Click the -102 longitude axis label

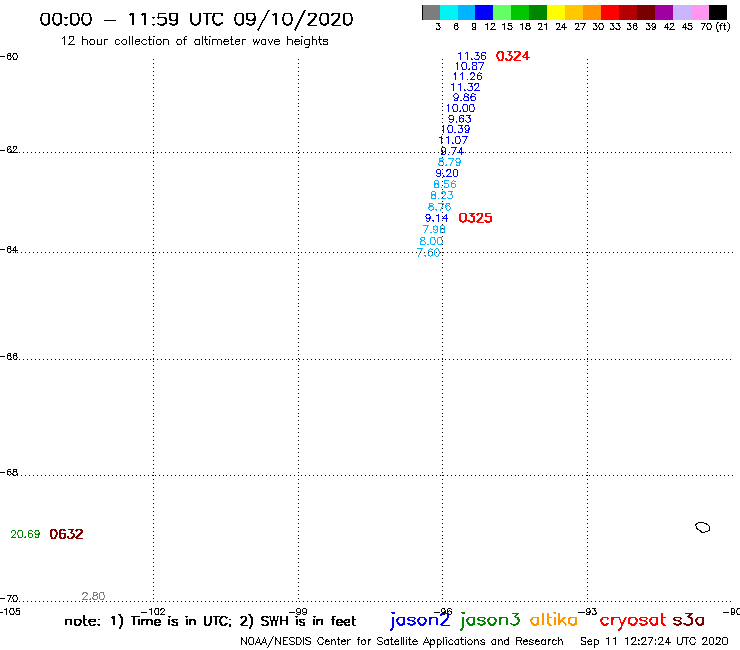pos(153,612)
